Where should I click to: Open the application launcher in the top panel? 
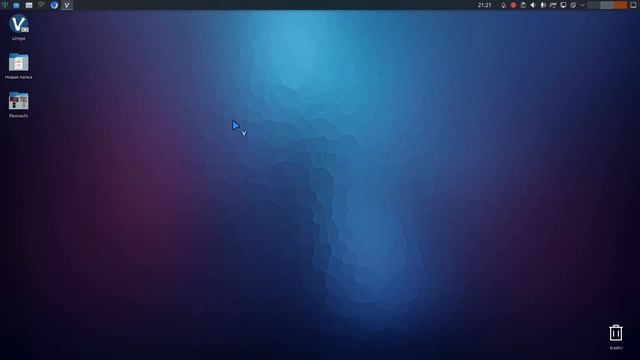tap(4, 5)
